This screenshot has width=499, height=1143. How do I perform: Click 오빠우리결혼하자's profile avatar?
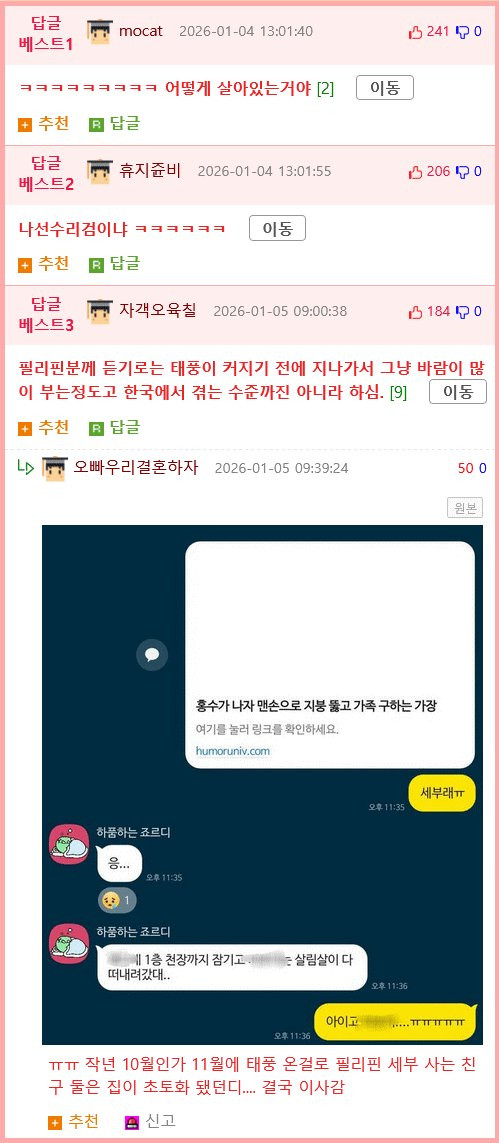tap(55, 468)
